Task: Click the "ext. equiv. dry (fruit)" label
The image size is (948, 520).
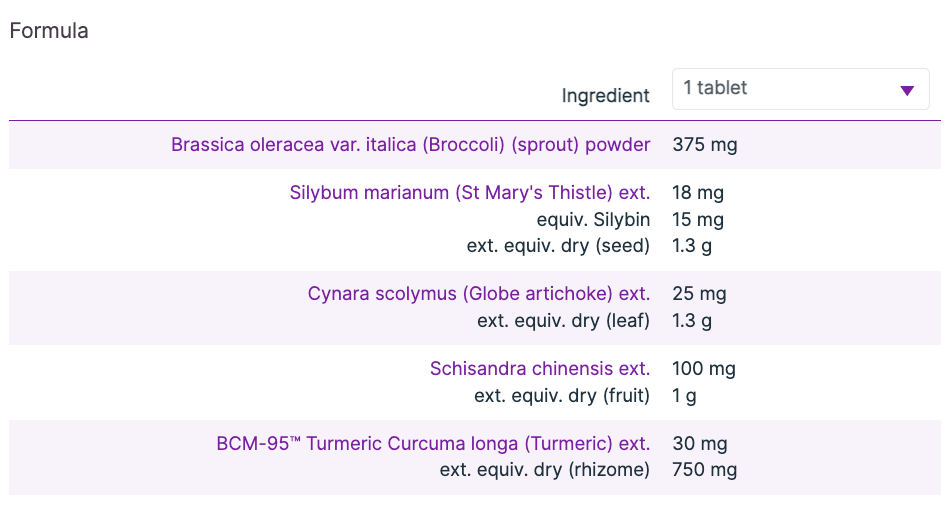Action: [x=562, y=396]
